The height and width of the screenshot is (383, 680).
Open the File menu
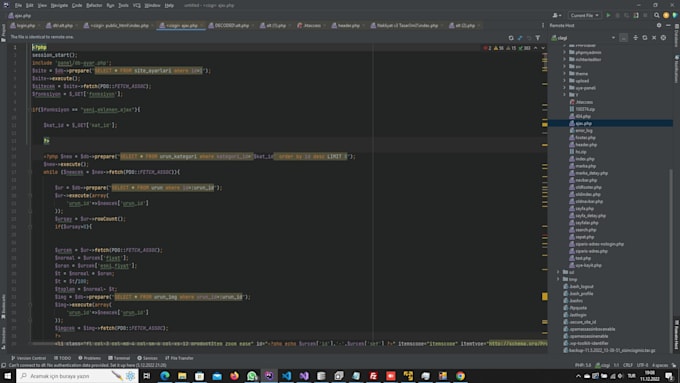tap(18, 5)
